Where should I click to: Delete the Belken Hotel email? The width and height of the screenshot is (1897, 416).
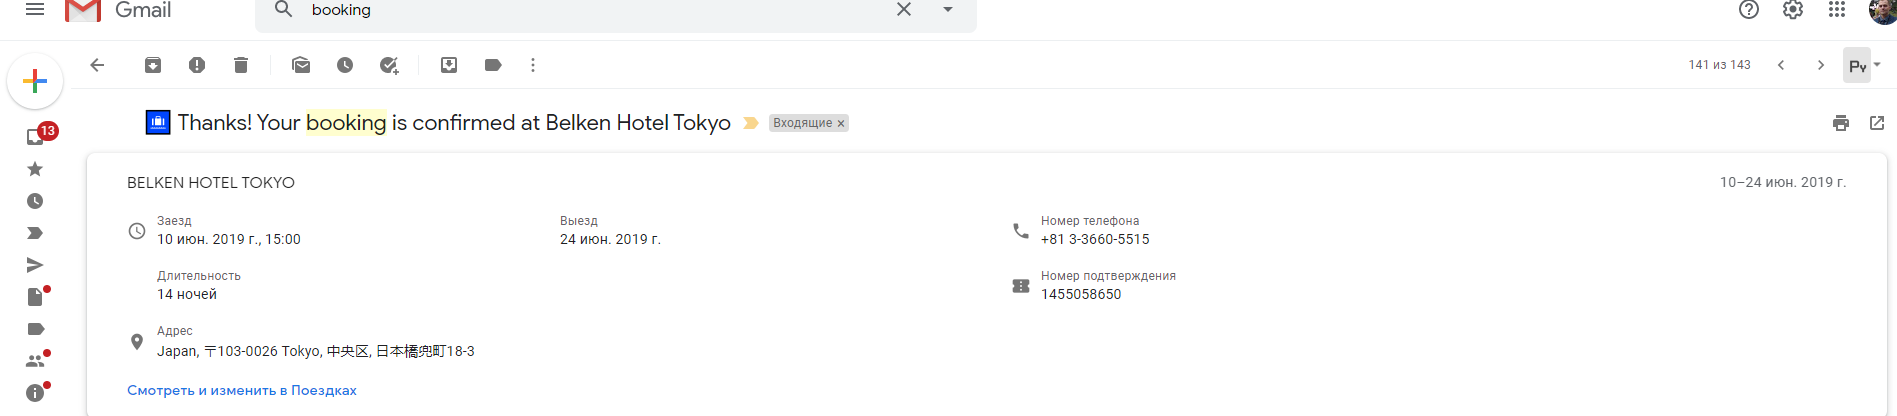[241, 65]
